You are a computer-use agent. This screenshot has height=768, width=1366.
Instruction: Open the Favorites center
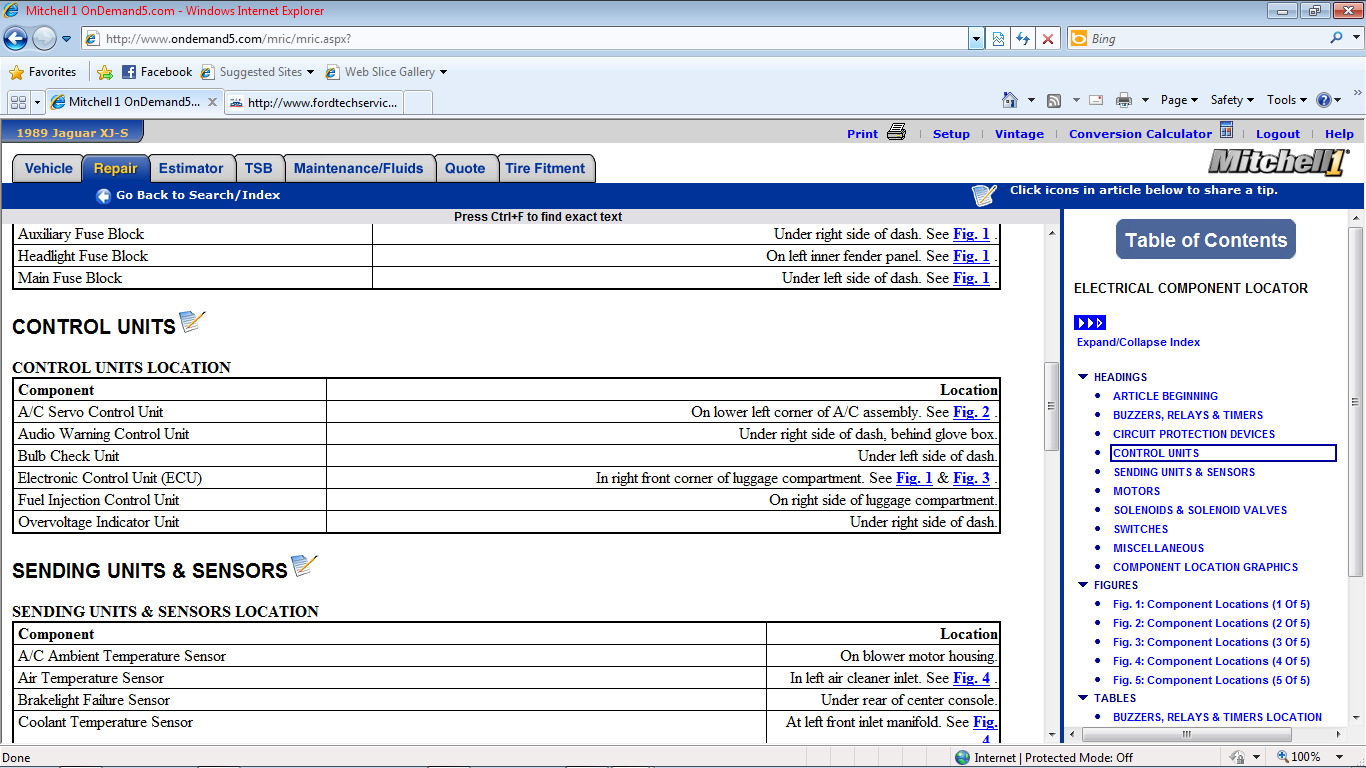point(43,72)
